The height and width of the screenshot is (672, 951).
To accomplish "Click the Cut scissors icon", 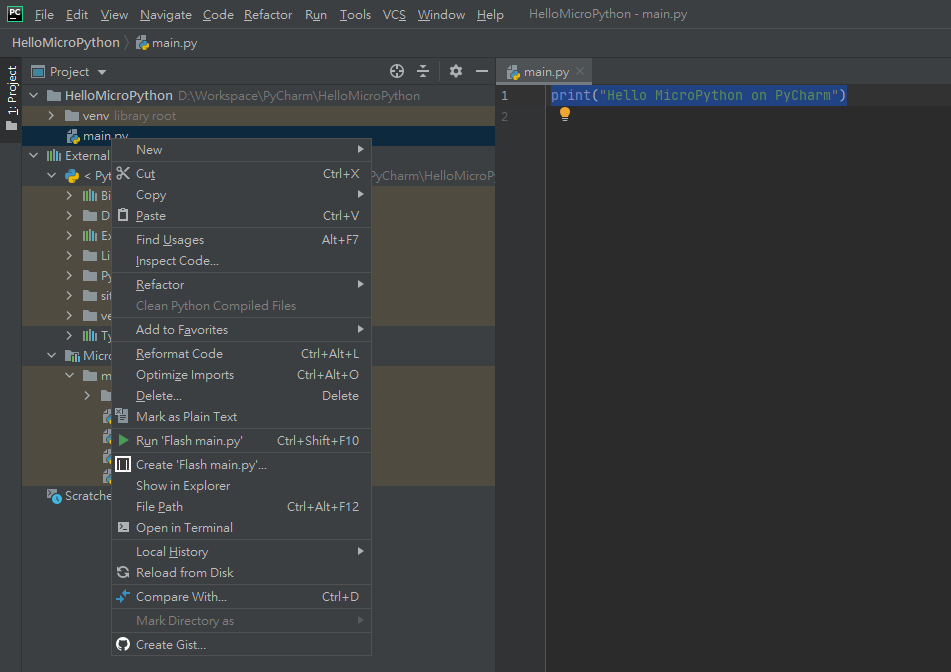I will pos(123,173).
